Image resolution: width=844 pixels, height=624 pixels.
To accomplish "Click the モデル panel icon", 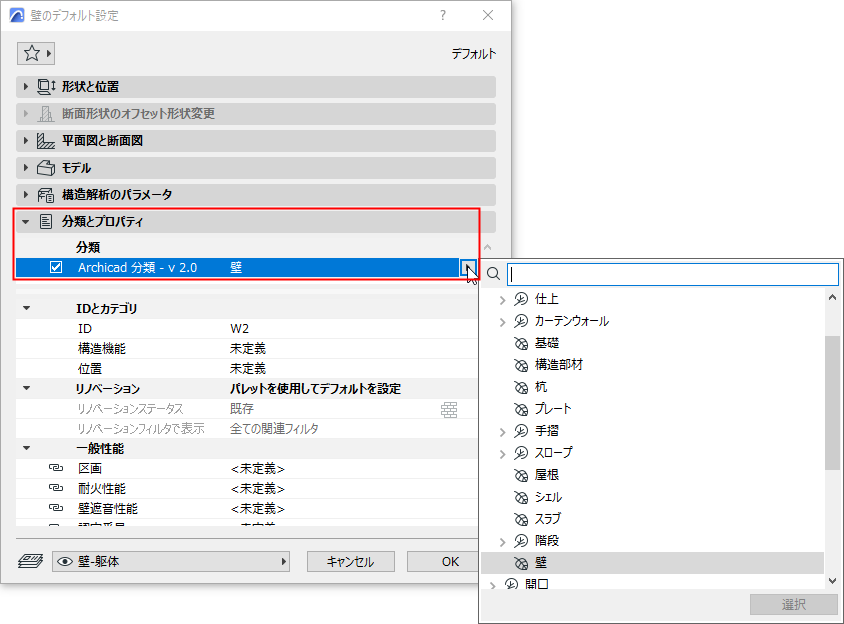I will coord(46,168).
